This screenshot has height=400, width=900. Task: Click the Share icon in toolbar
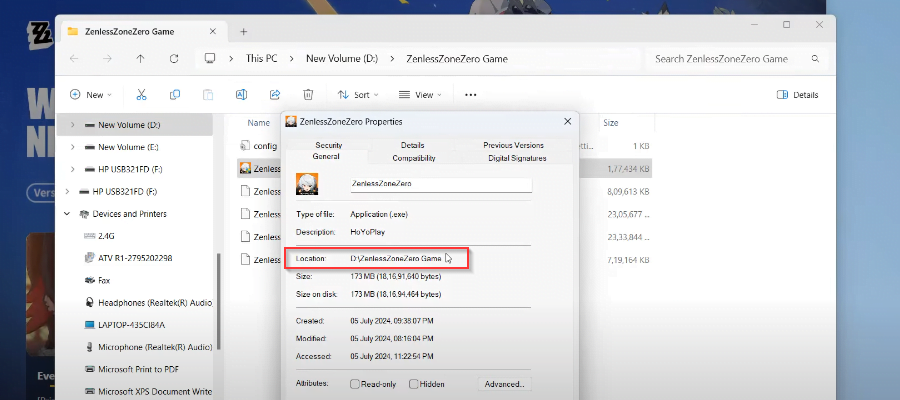point(275,95)
